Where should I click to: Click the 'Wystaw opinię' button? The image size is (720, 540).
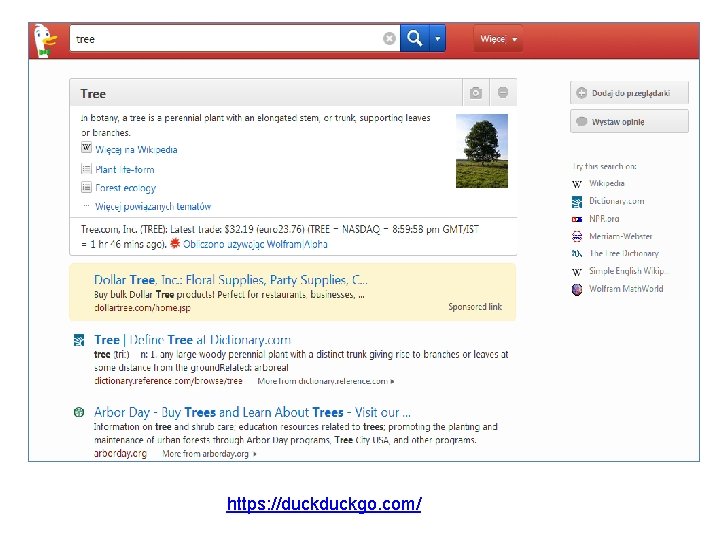pyautogui.click(x=629, y=122)
